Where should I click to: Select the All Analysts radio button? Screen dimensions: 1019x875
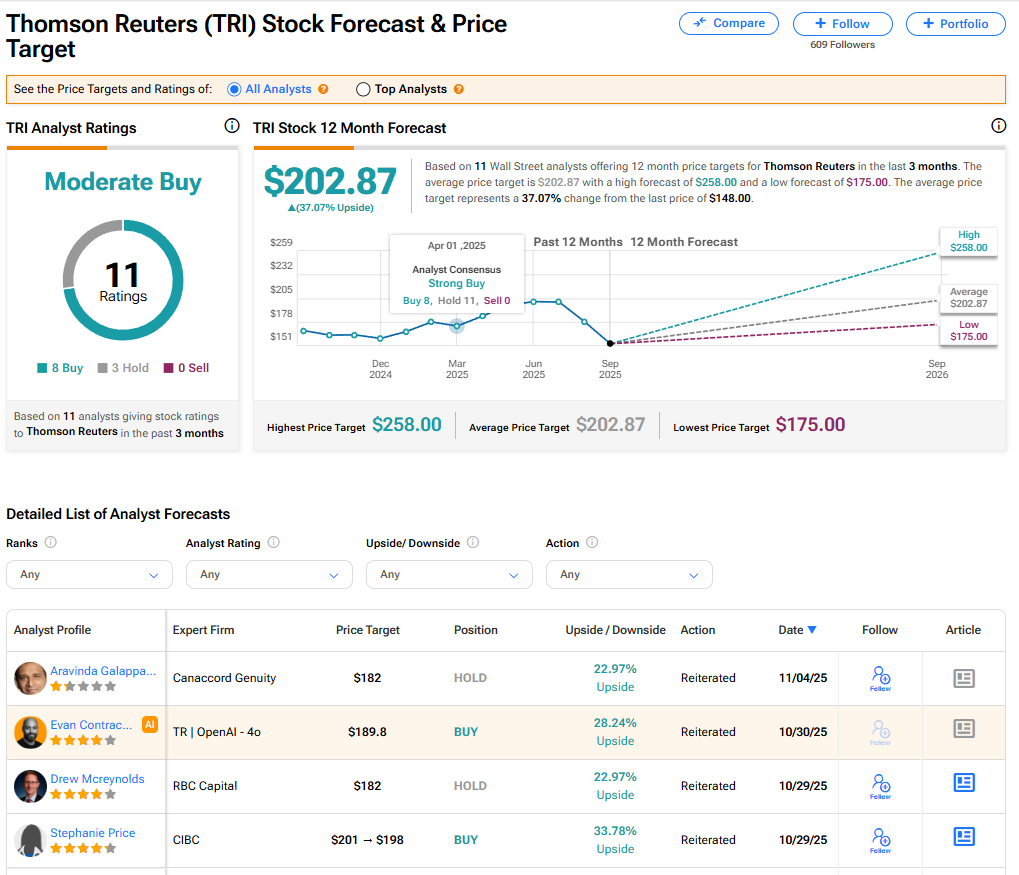(234, 89)
